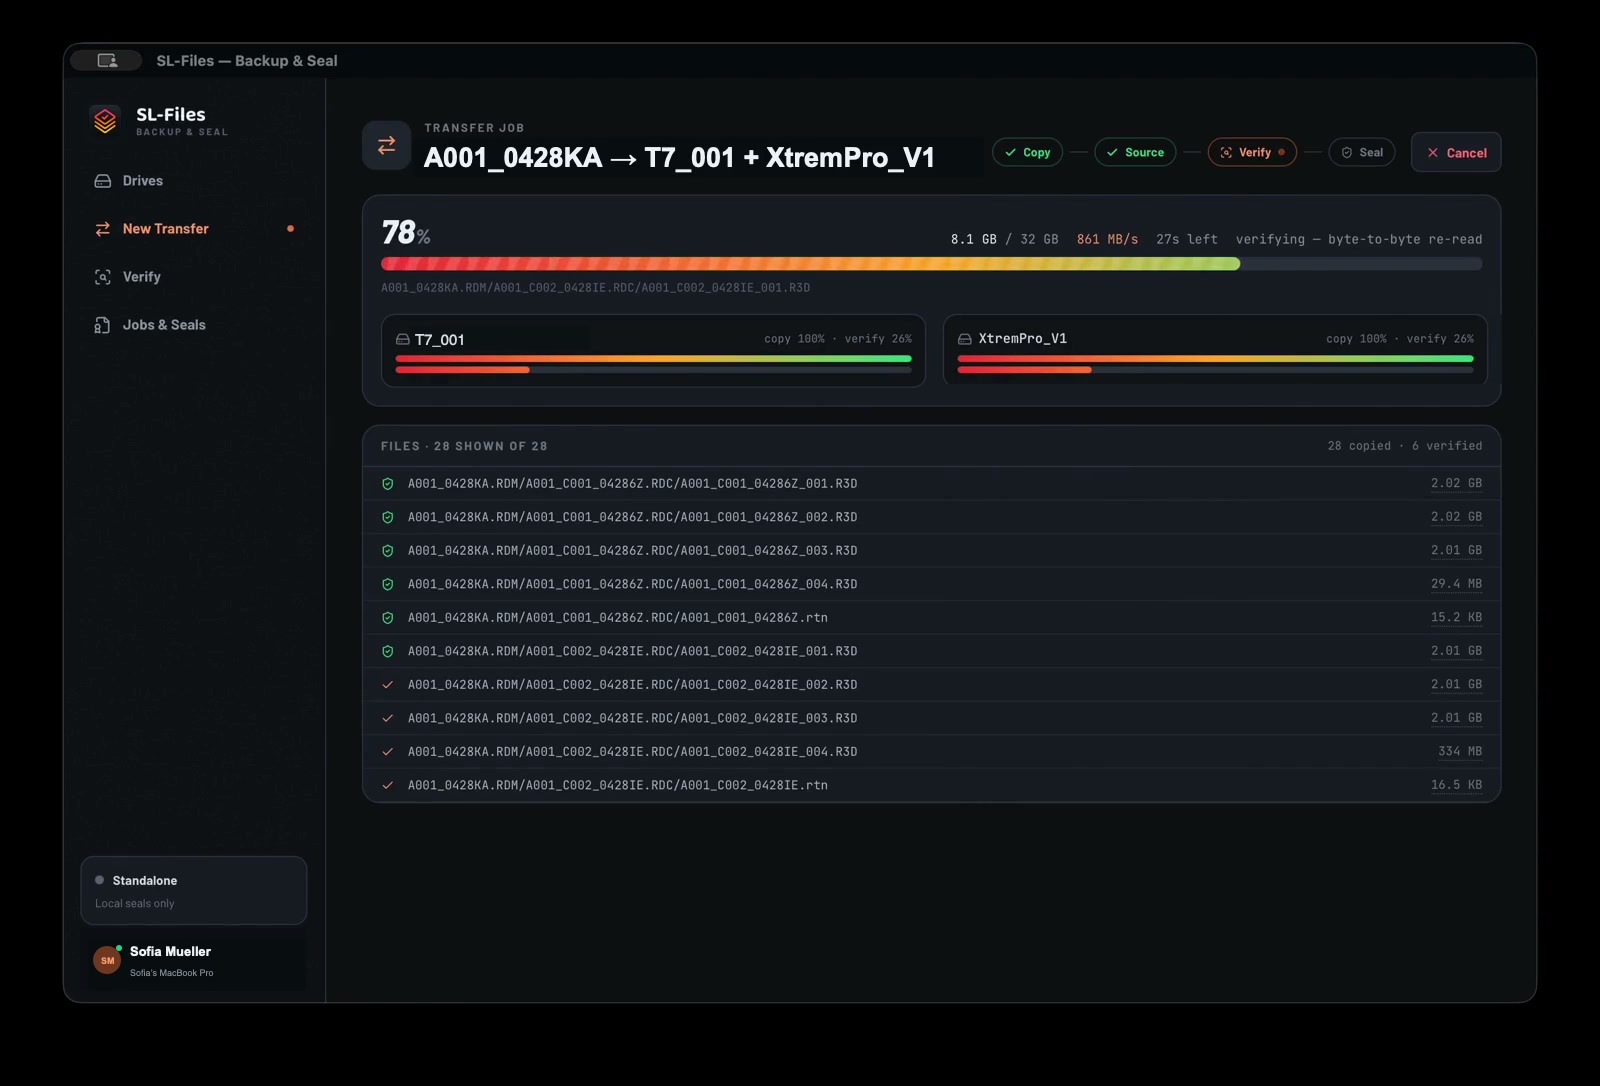This screenshot has height=1086, width=1600.
Task: Click the Drives disk icon
Action: coord(103,181)
